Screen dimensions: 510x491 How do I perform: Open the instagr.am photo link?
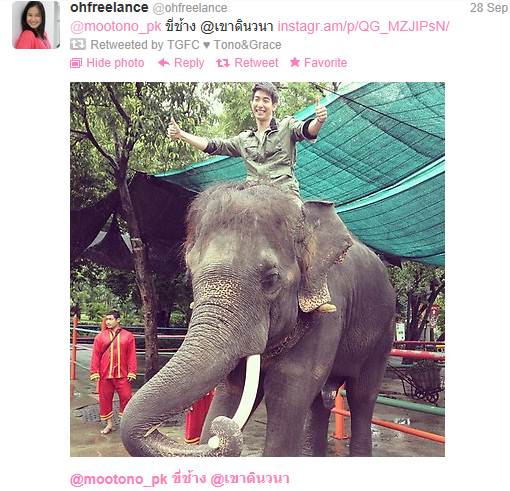(363, 26)
